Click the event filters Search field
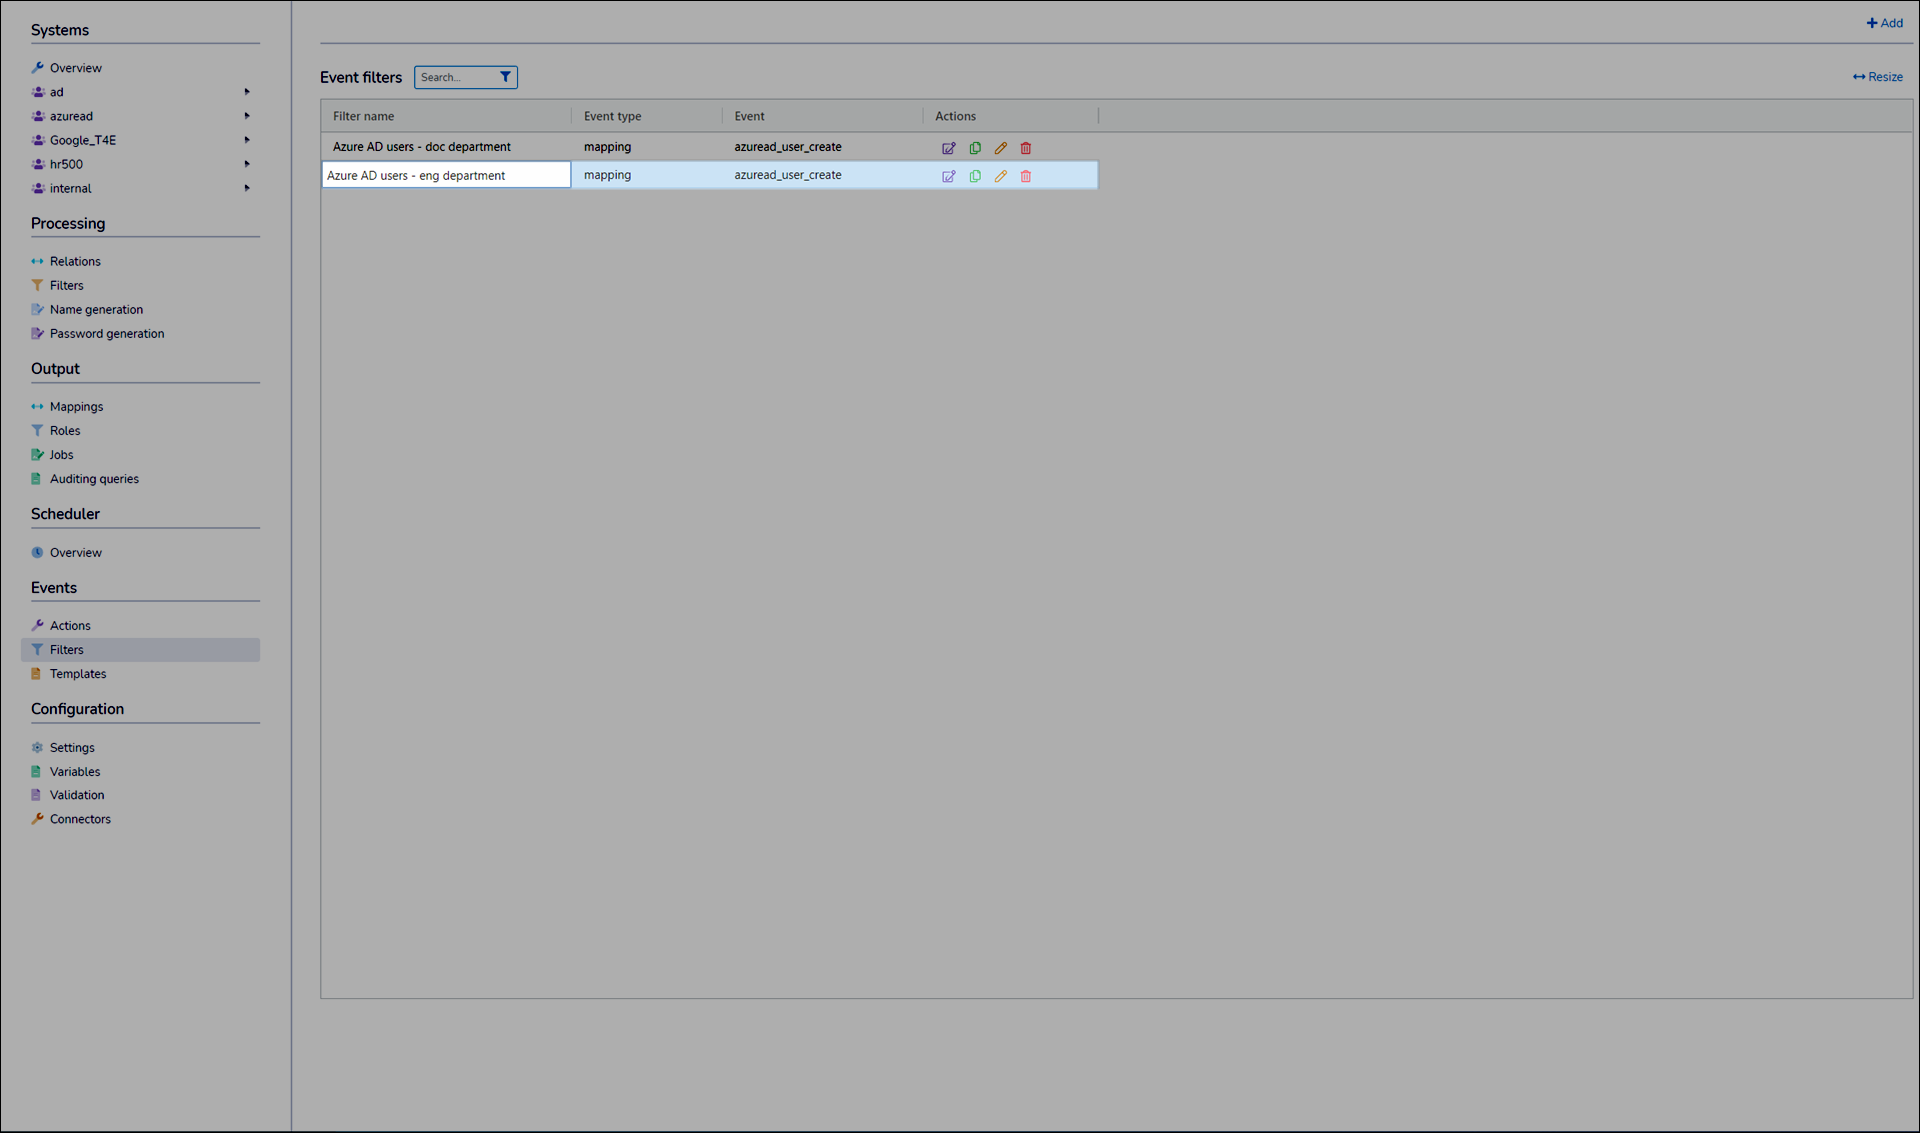1920x1133 pixels. [x=454, y=77]
